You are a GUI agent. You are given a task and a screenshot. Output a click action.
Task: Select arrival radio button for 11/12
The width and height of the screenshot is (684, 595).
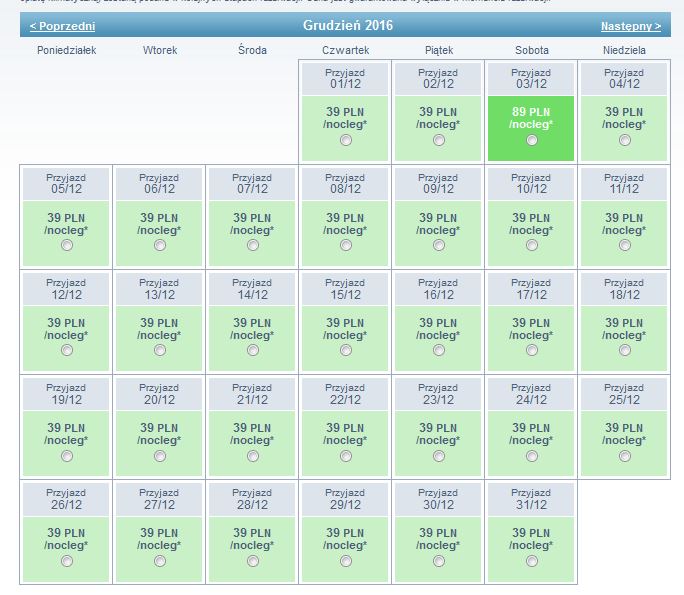coord(625,245)
